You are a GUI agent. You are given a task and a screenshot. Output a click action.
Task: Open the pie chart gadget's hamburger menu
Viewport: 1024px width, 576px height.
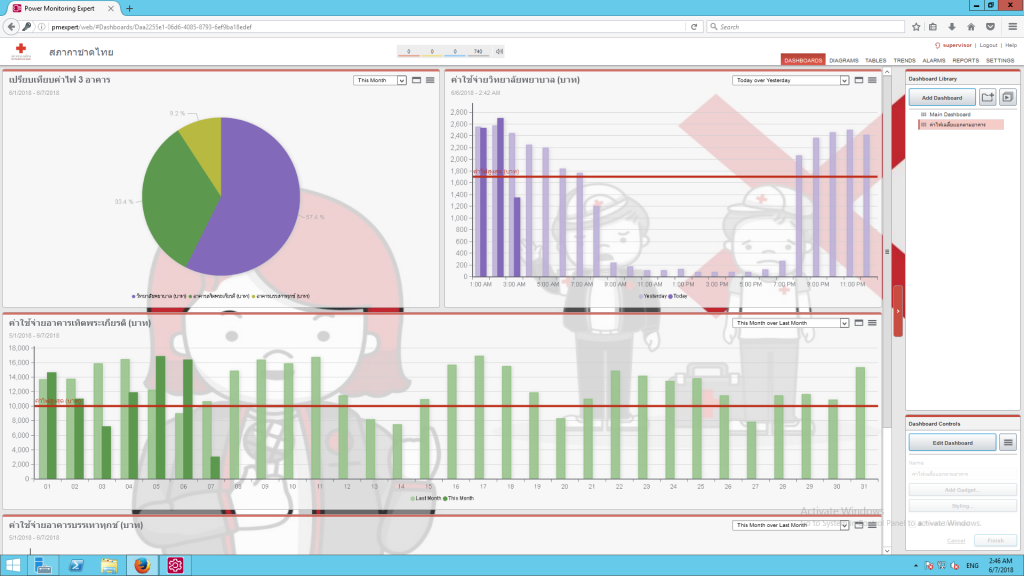point(430,80)
